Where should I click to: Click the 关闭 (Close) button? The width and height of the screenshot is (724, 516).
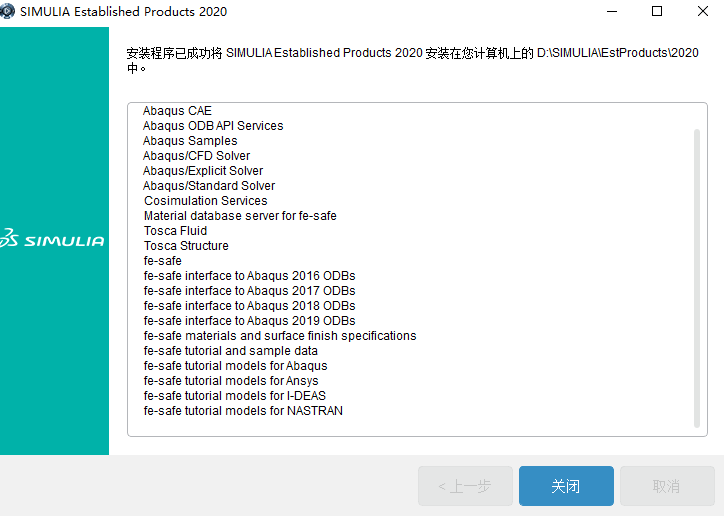click(x=566, y=486)
